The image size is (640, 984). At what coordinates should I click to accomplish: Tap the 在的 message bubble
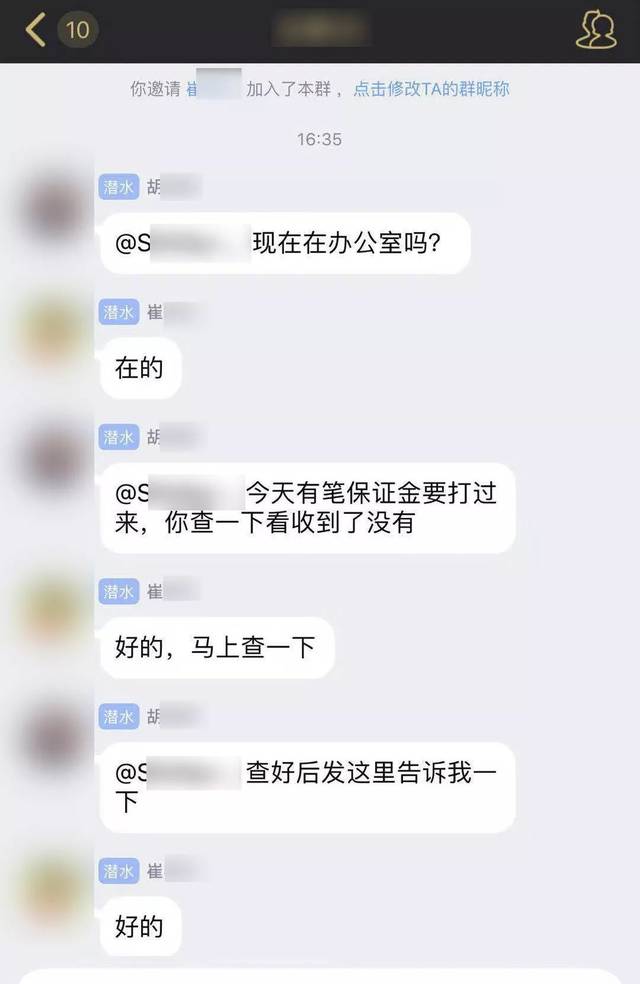141,368
